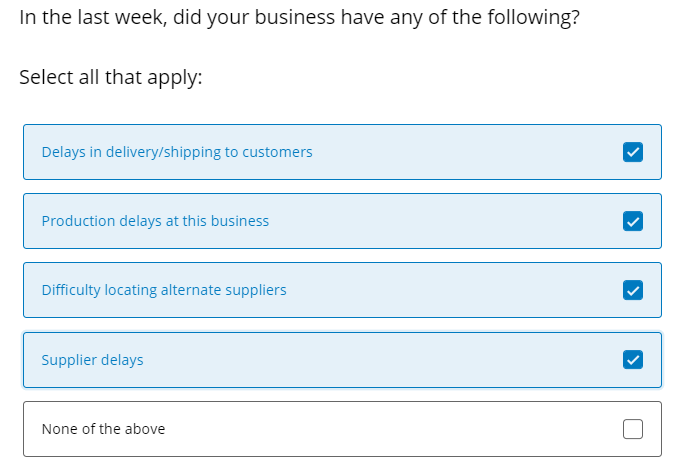
Task: Click the blue checkmark icon beside delivery/shipping delays
Action: point(633,152)
